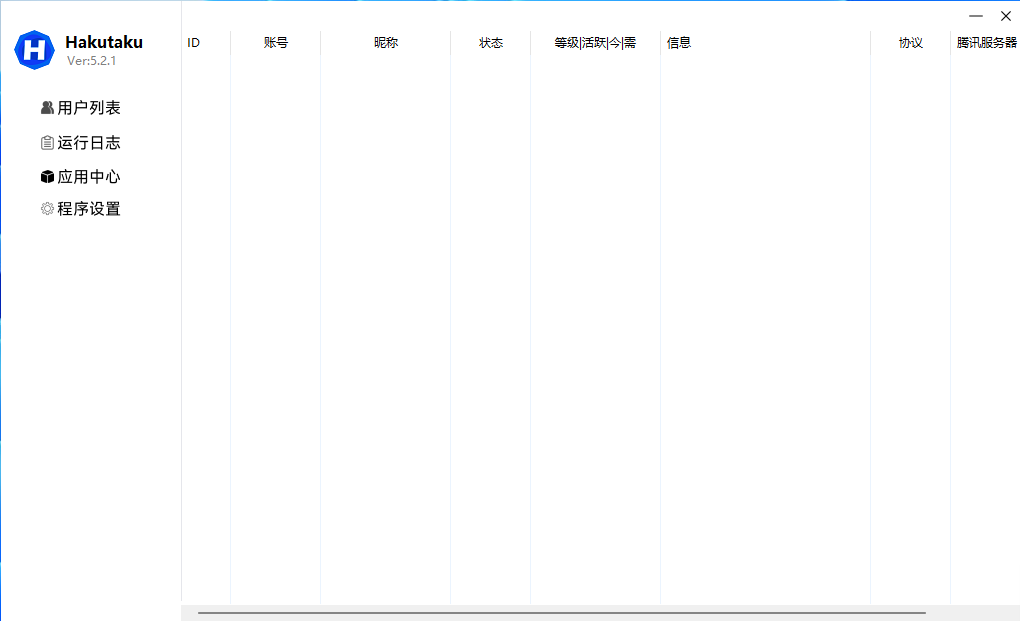Select the 昵称 column header
This screenshot has height=621, width=1020.
(x=386, y=43)
